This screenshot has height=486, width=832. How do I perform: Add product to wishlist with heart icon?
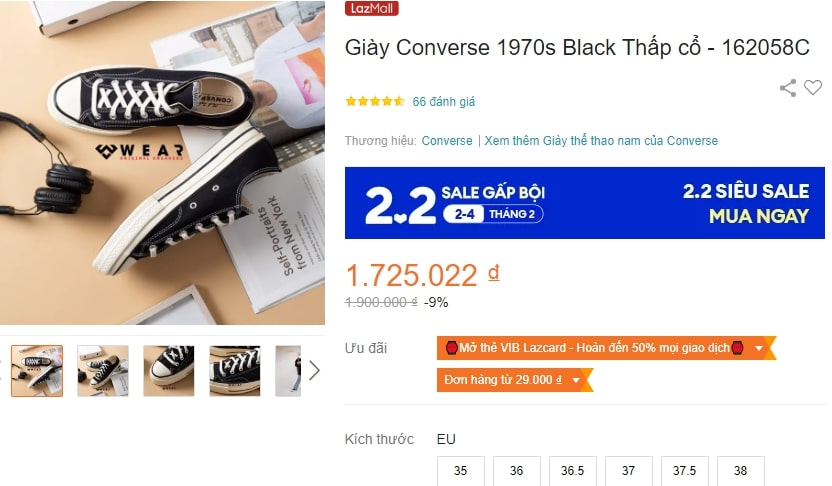click(812, 87)
